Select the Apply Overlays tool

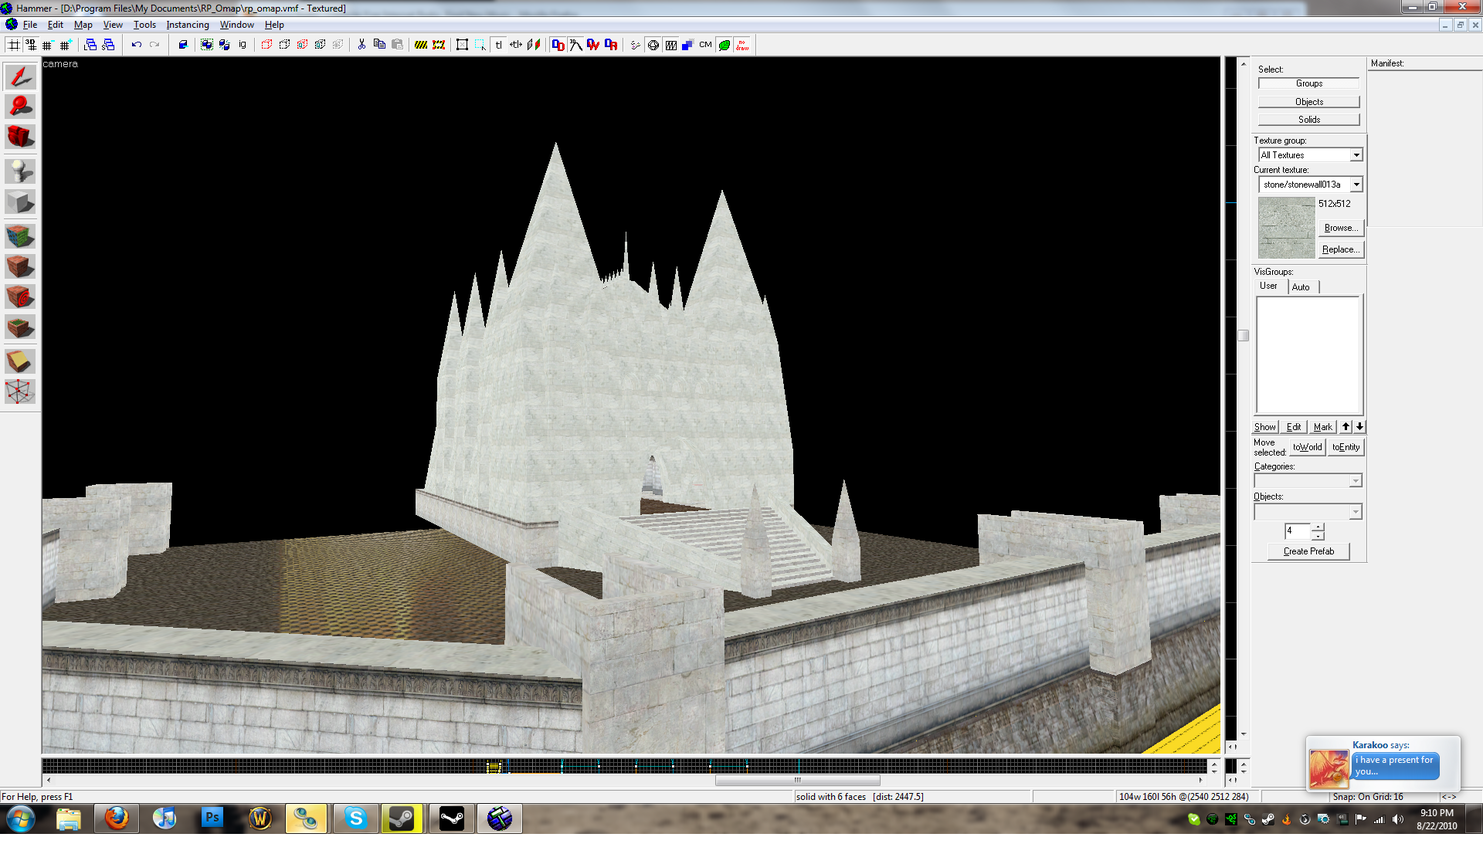(x=19, y=327)
